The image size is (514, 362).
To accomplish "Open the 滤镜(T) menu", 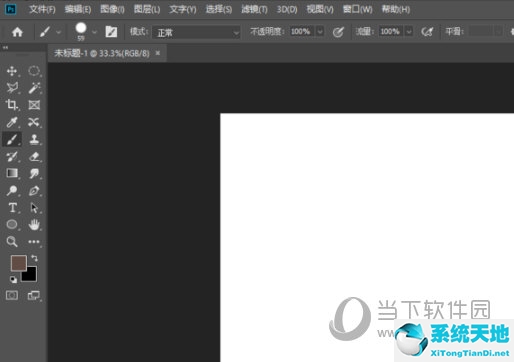I will 254,9.
